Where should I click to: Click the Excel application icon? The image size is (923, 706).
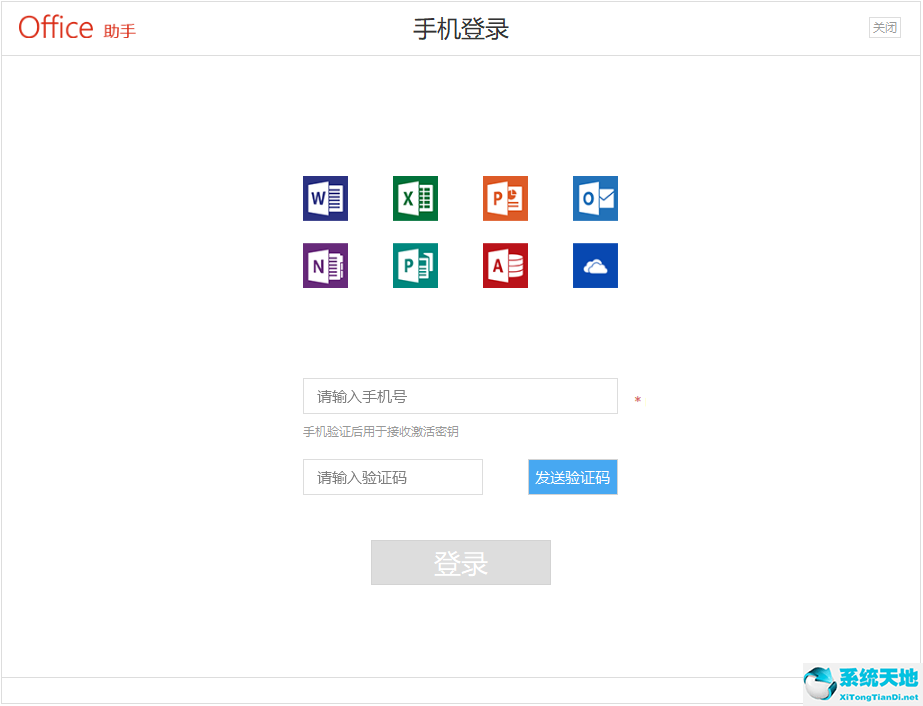coord(415,198)
